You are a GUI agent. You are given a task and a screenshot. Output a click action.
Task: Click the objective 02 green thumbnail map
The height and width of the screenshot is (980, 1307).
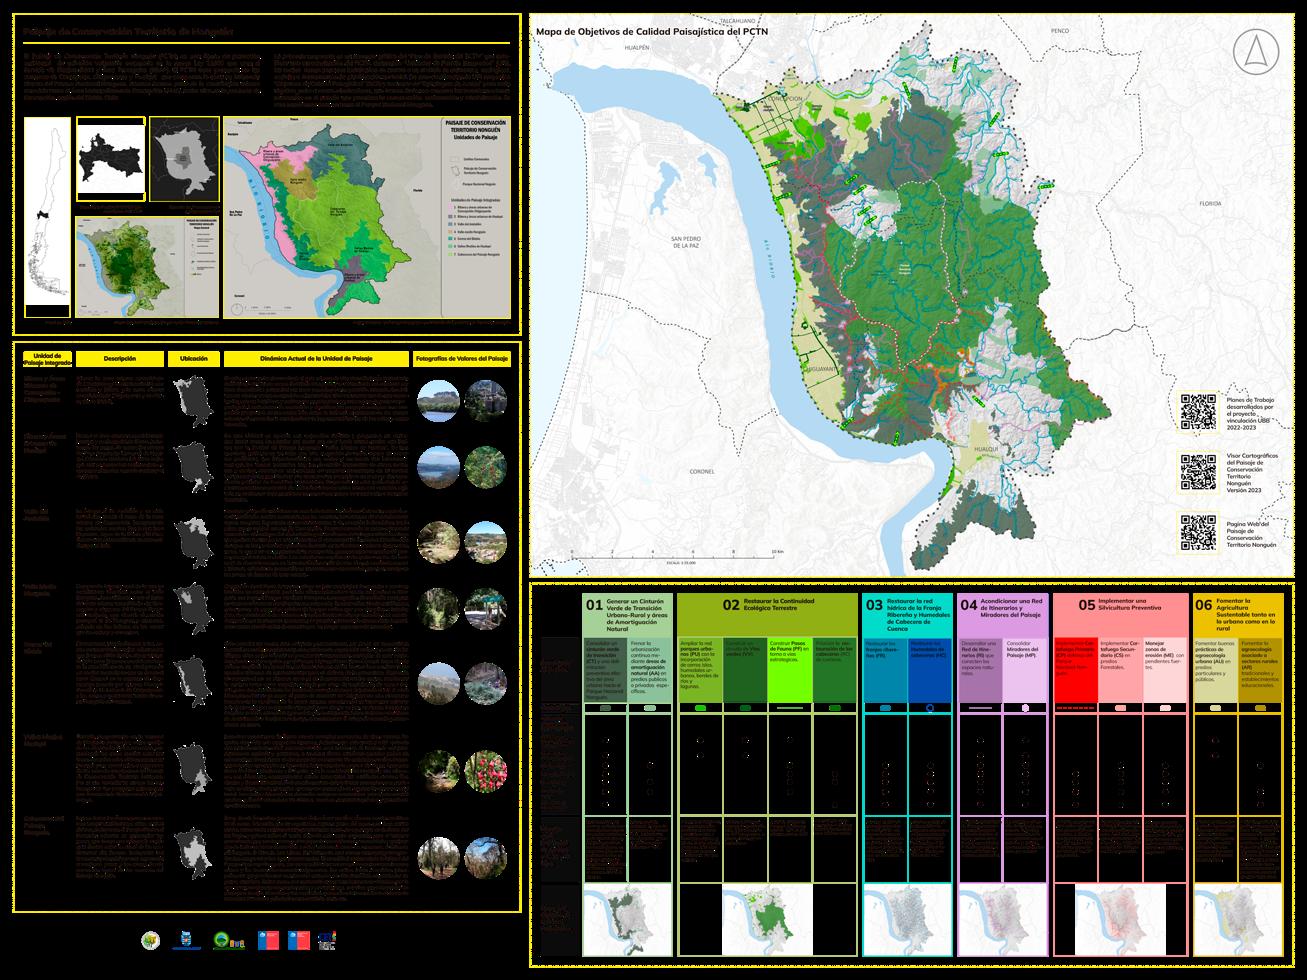(767, 917)
